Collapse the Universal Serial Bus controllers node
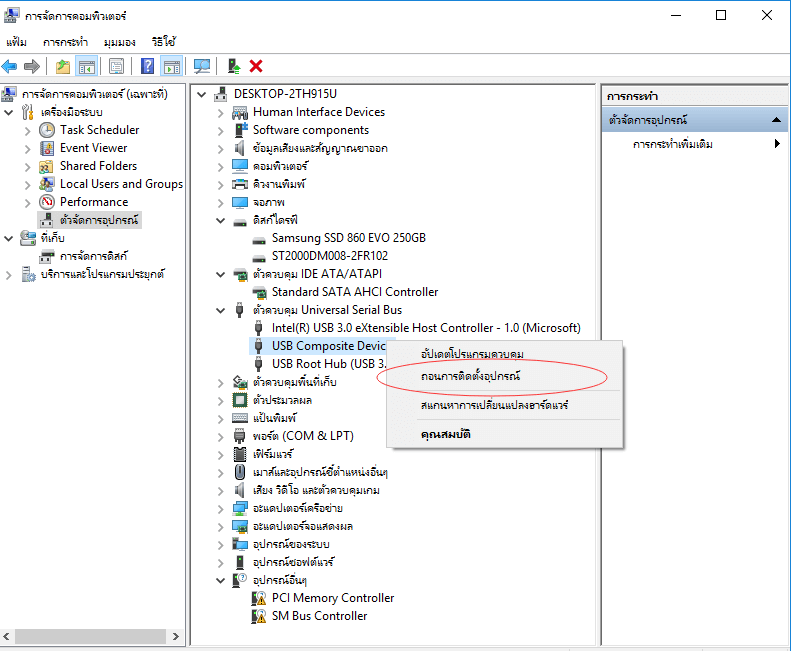This screenshot has height=651, width=791. pos(221,310)
